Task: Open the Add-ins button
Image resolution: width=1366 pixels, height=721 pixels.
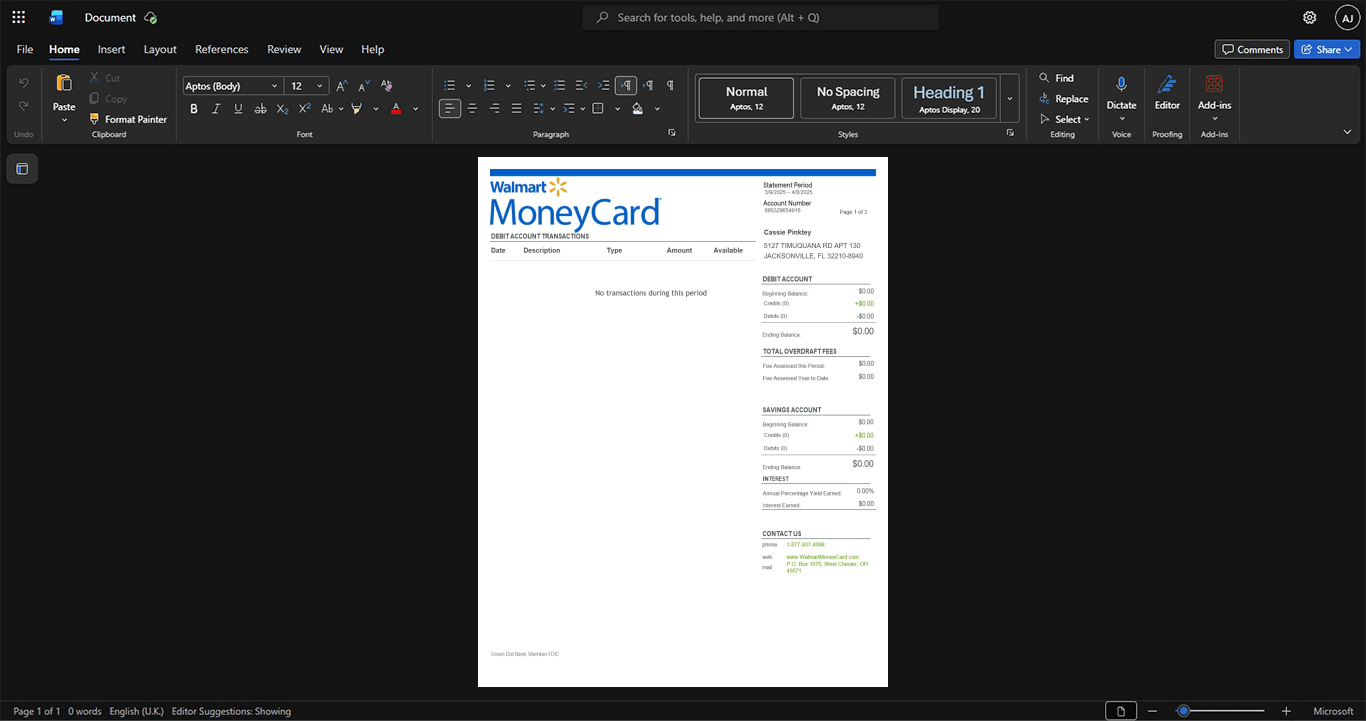Action: (1214, 96)
